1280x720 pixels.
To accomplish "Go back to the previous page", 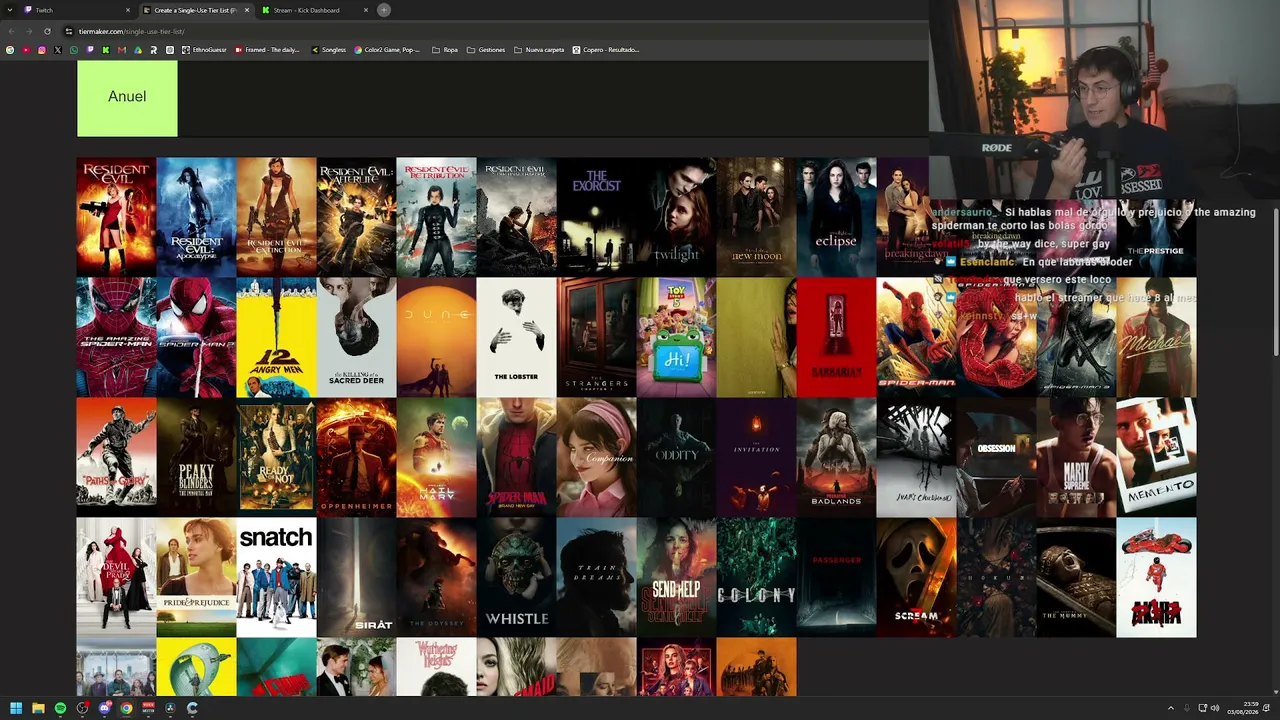I will (11, 31).
